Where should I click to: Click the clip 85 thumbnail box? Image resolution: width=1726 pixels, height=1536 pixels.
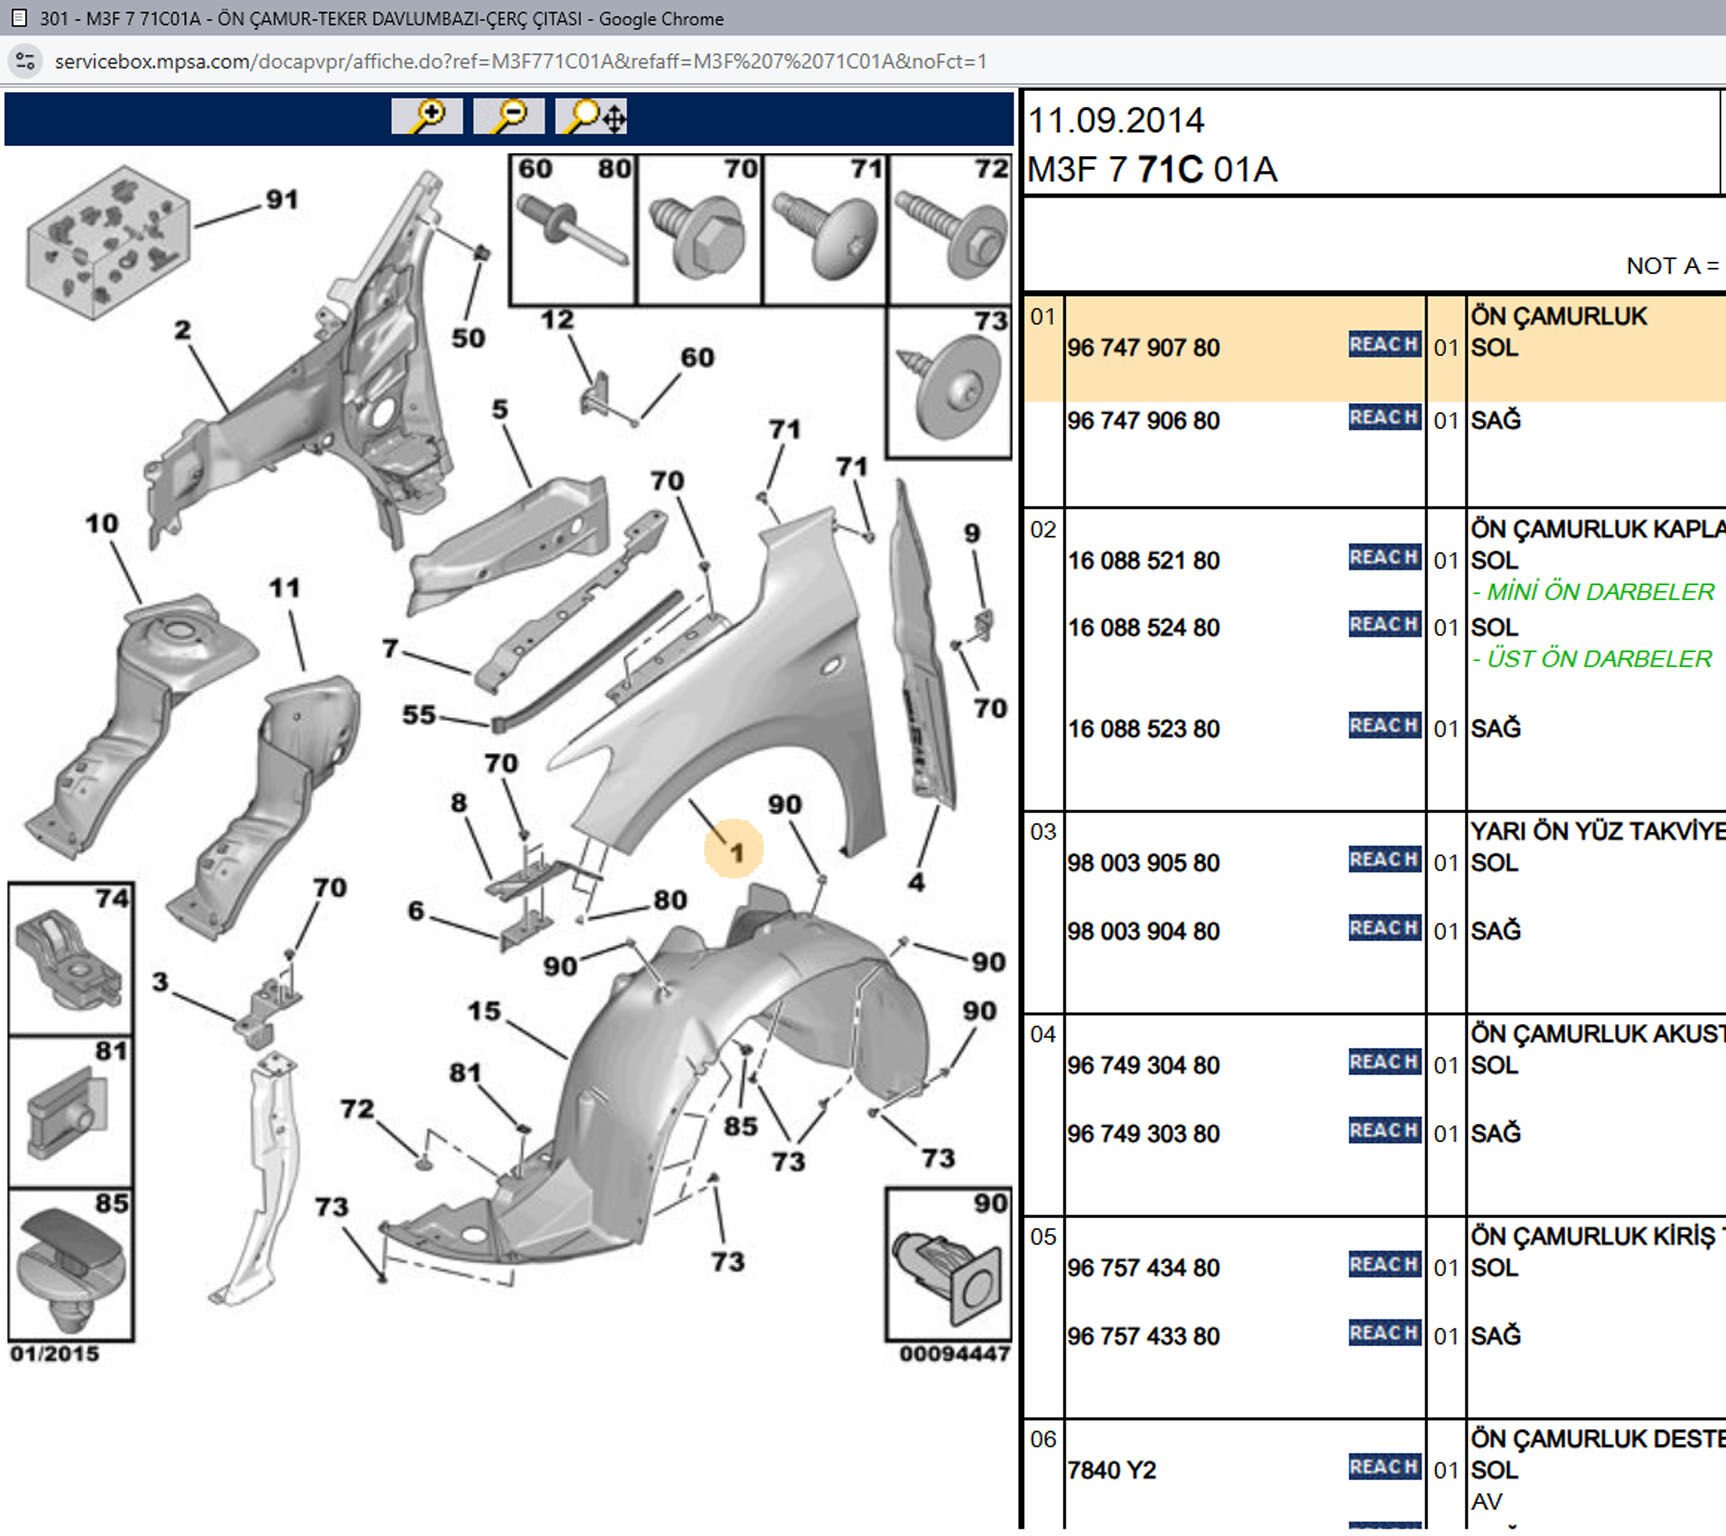point(71,1264)
